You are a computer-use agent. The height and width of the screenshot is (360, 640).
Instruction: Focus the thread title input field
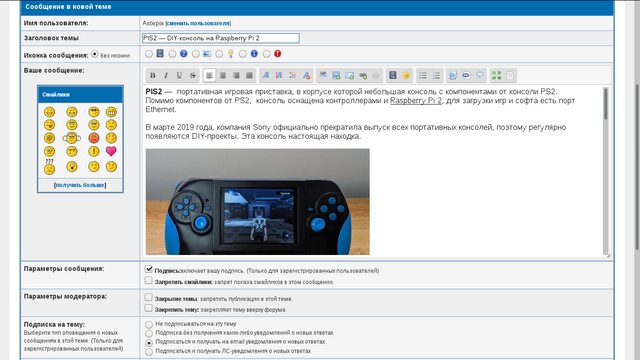pos(221,38)
